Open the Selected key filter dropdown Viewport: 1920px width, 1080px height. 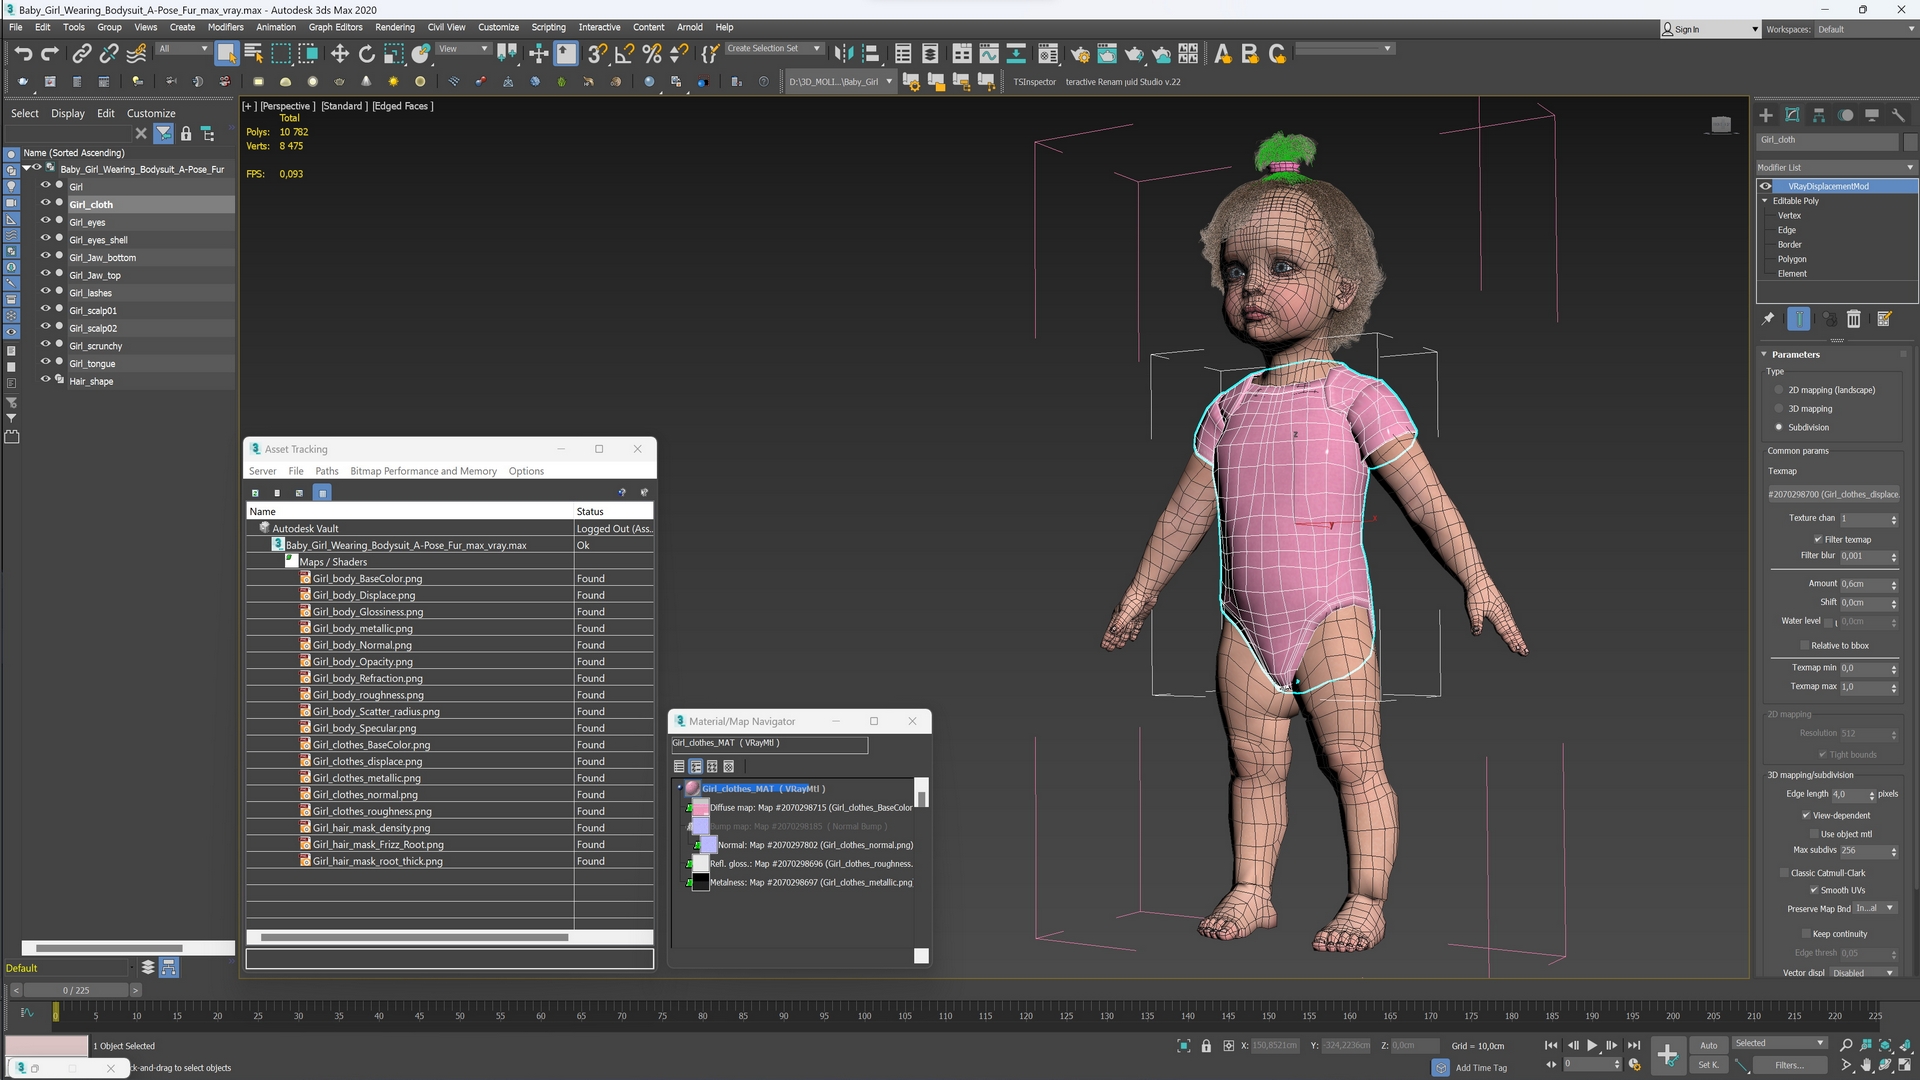coord(1779,1043)
